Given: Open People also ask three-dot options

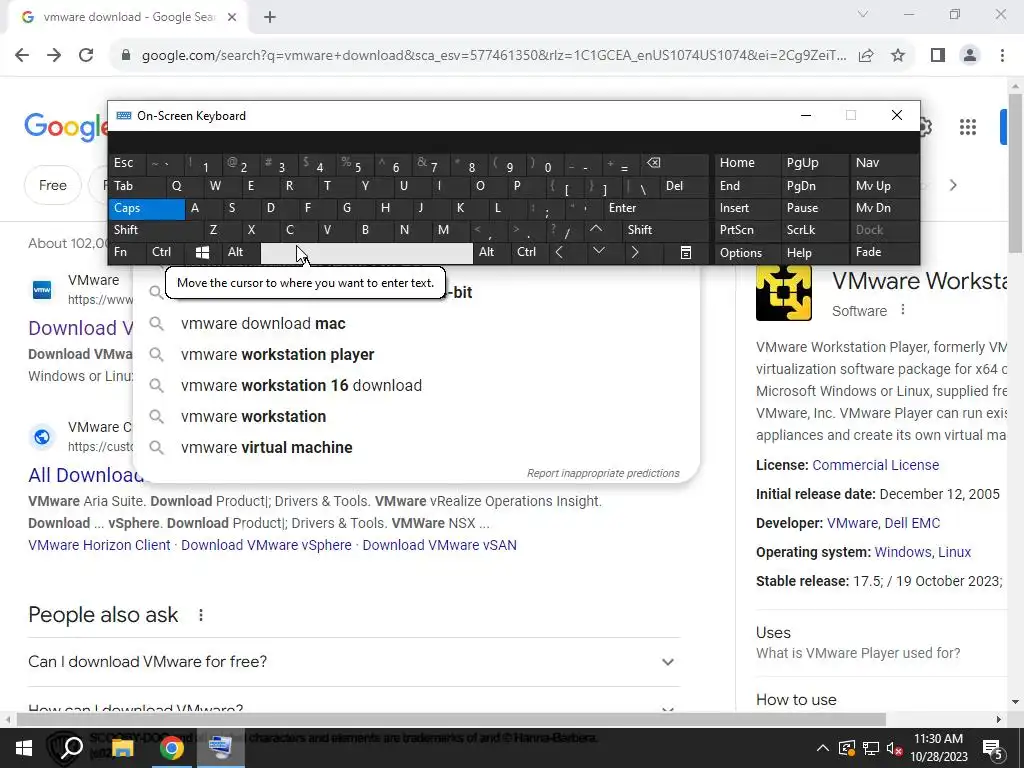Looking at the screenshot, I should [201, 615].
